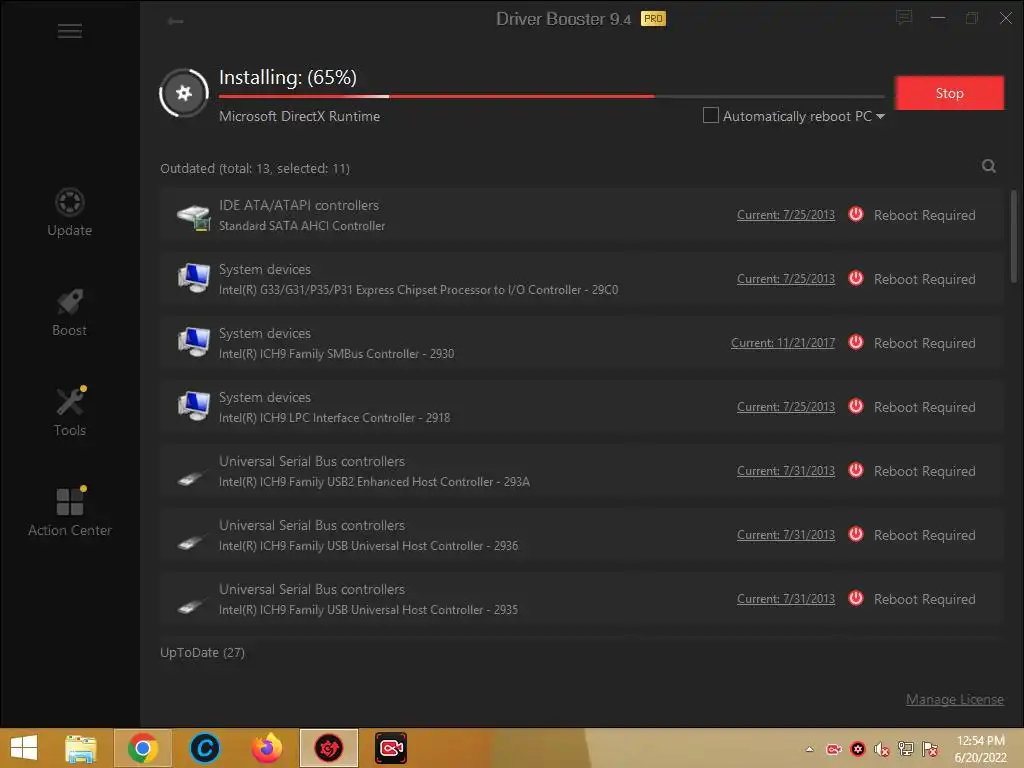This screenshot has width=1024, height=768.
Task: Click reboot power icon for USB Host Controller 2935
Action: 856,598
